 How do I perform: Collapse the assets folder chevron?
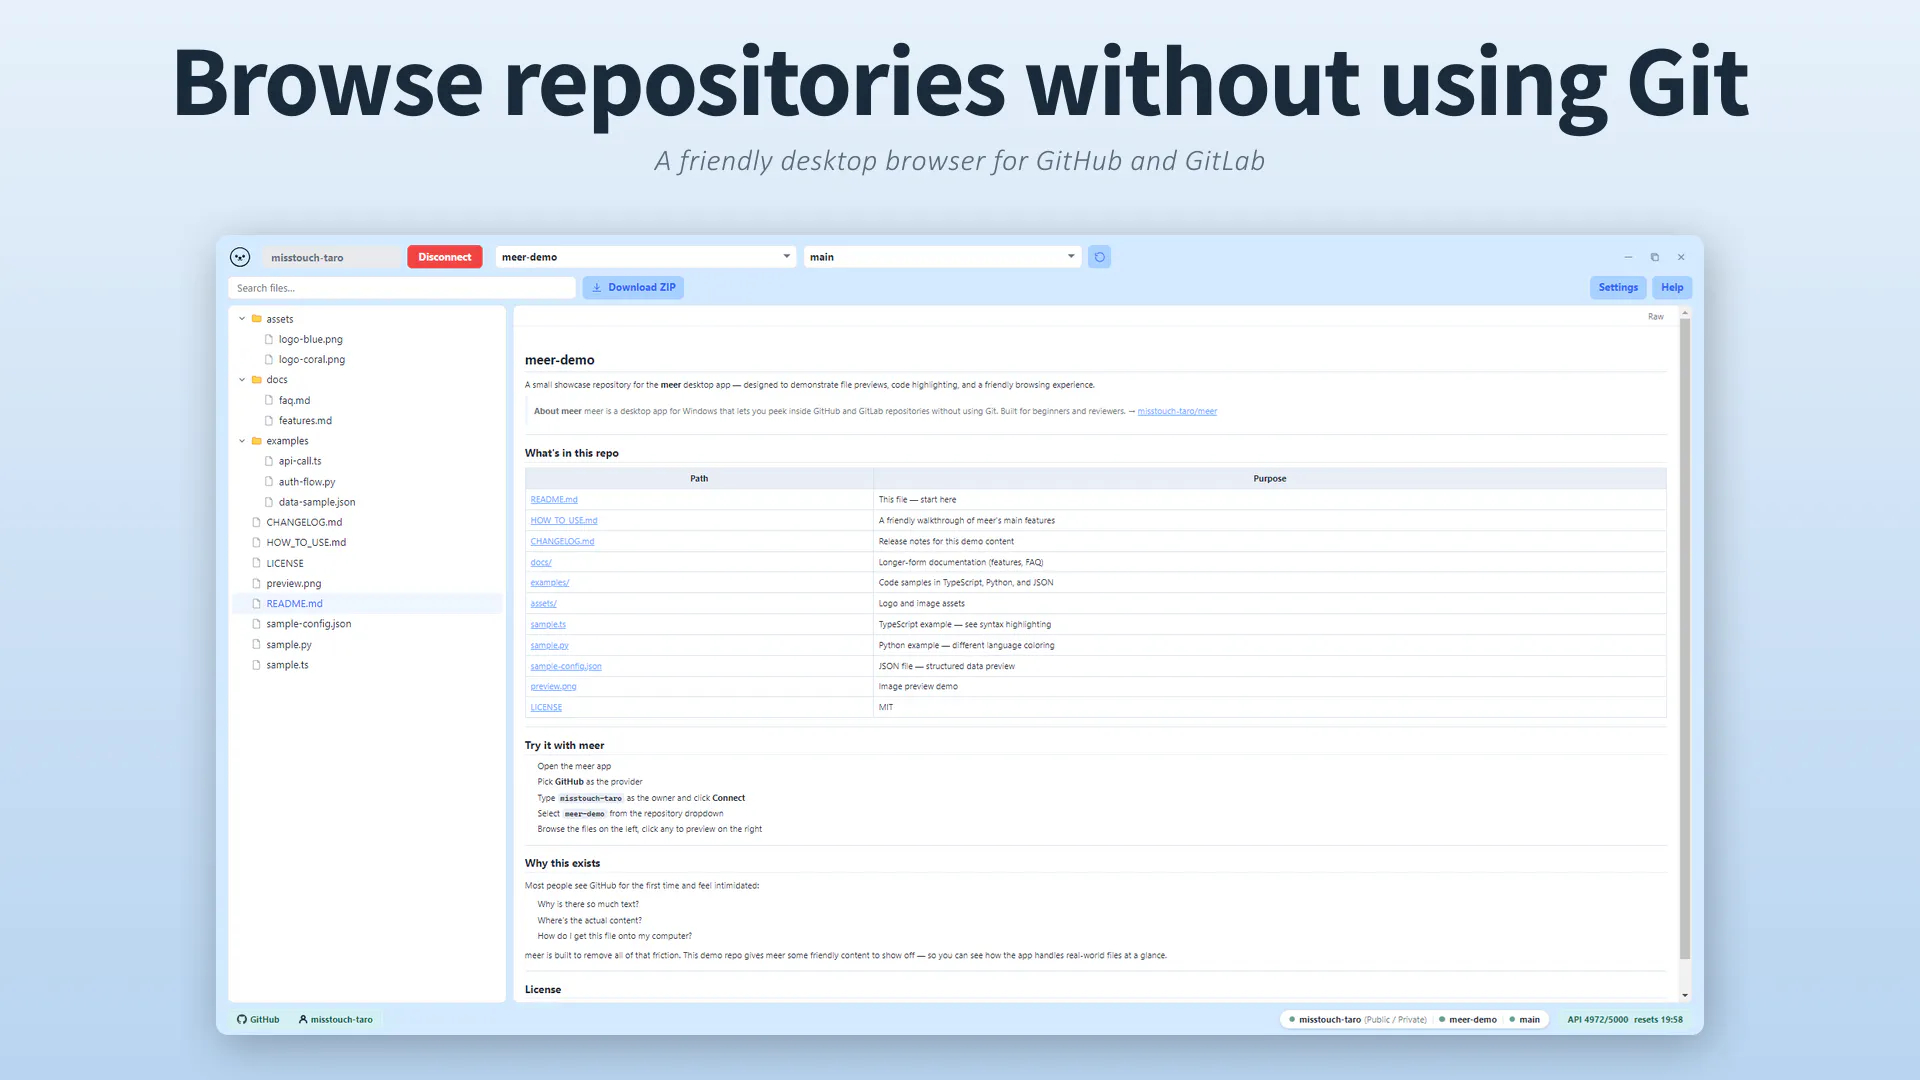click(242, 319)
